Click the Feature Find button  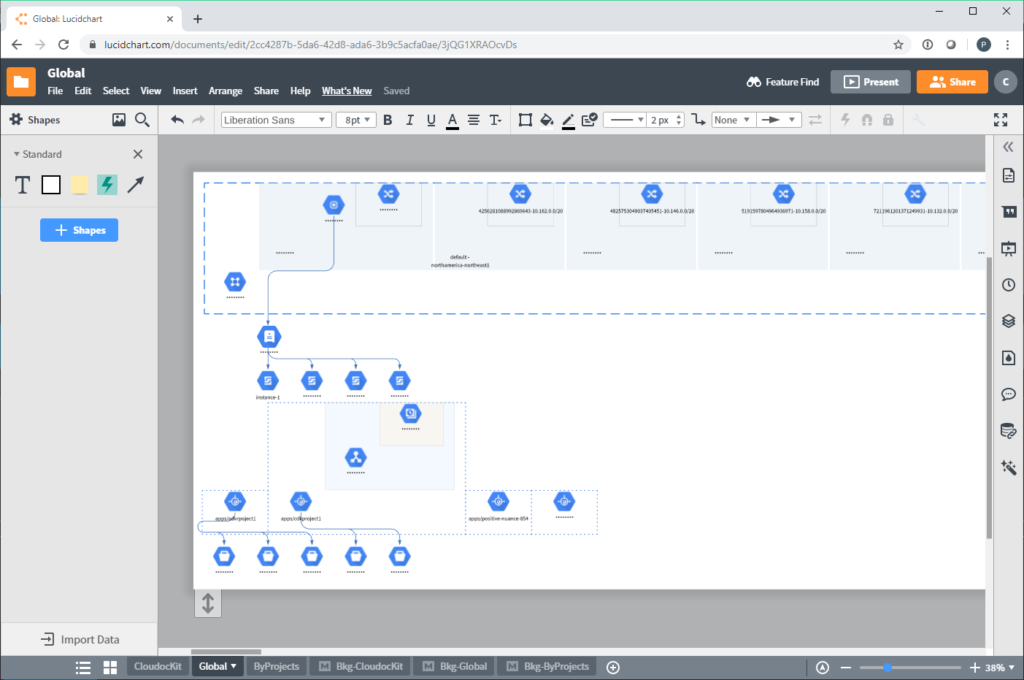tap(782, 82)
